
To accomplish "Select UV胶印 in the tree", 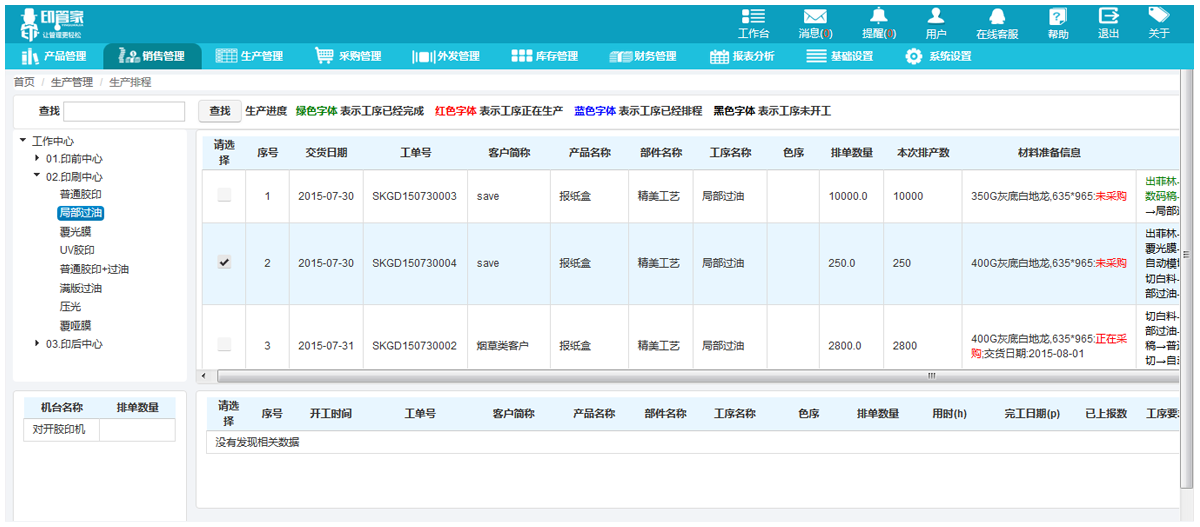I will click(x=77, y=250).
